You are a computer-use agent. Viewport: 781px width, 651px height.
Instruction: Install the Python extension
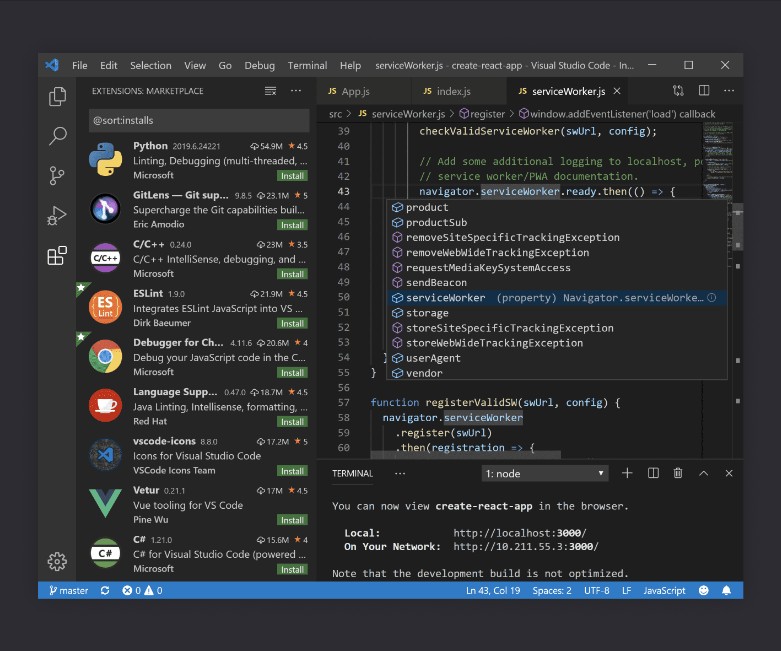pyautogui.click(x=292, y=175)
